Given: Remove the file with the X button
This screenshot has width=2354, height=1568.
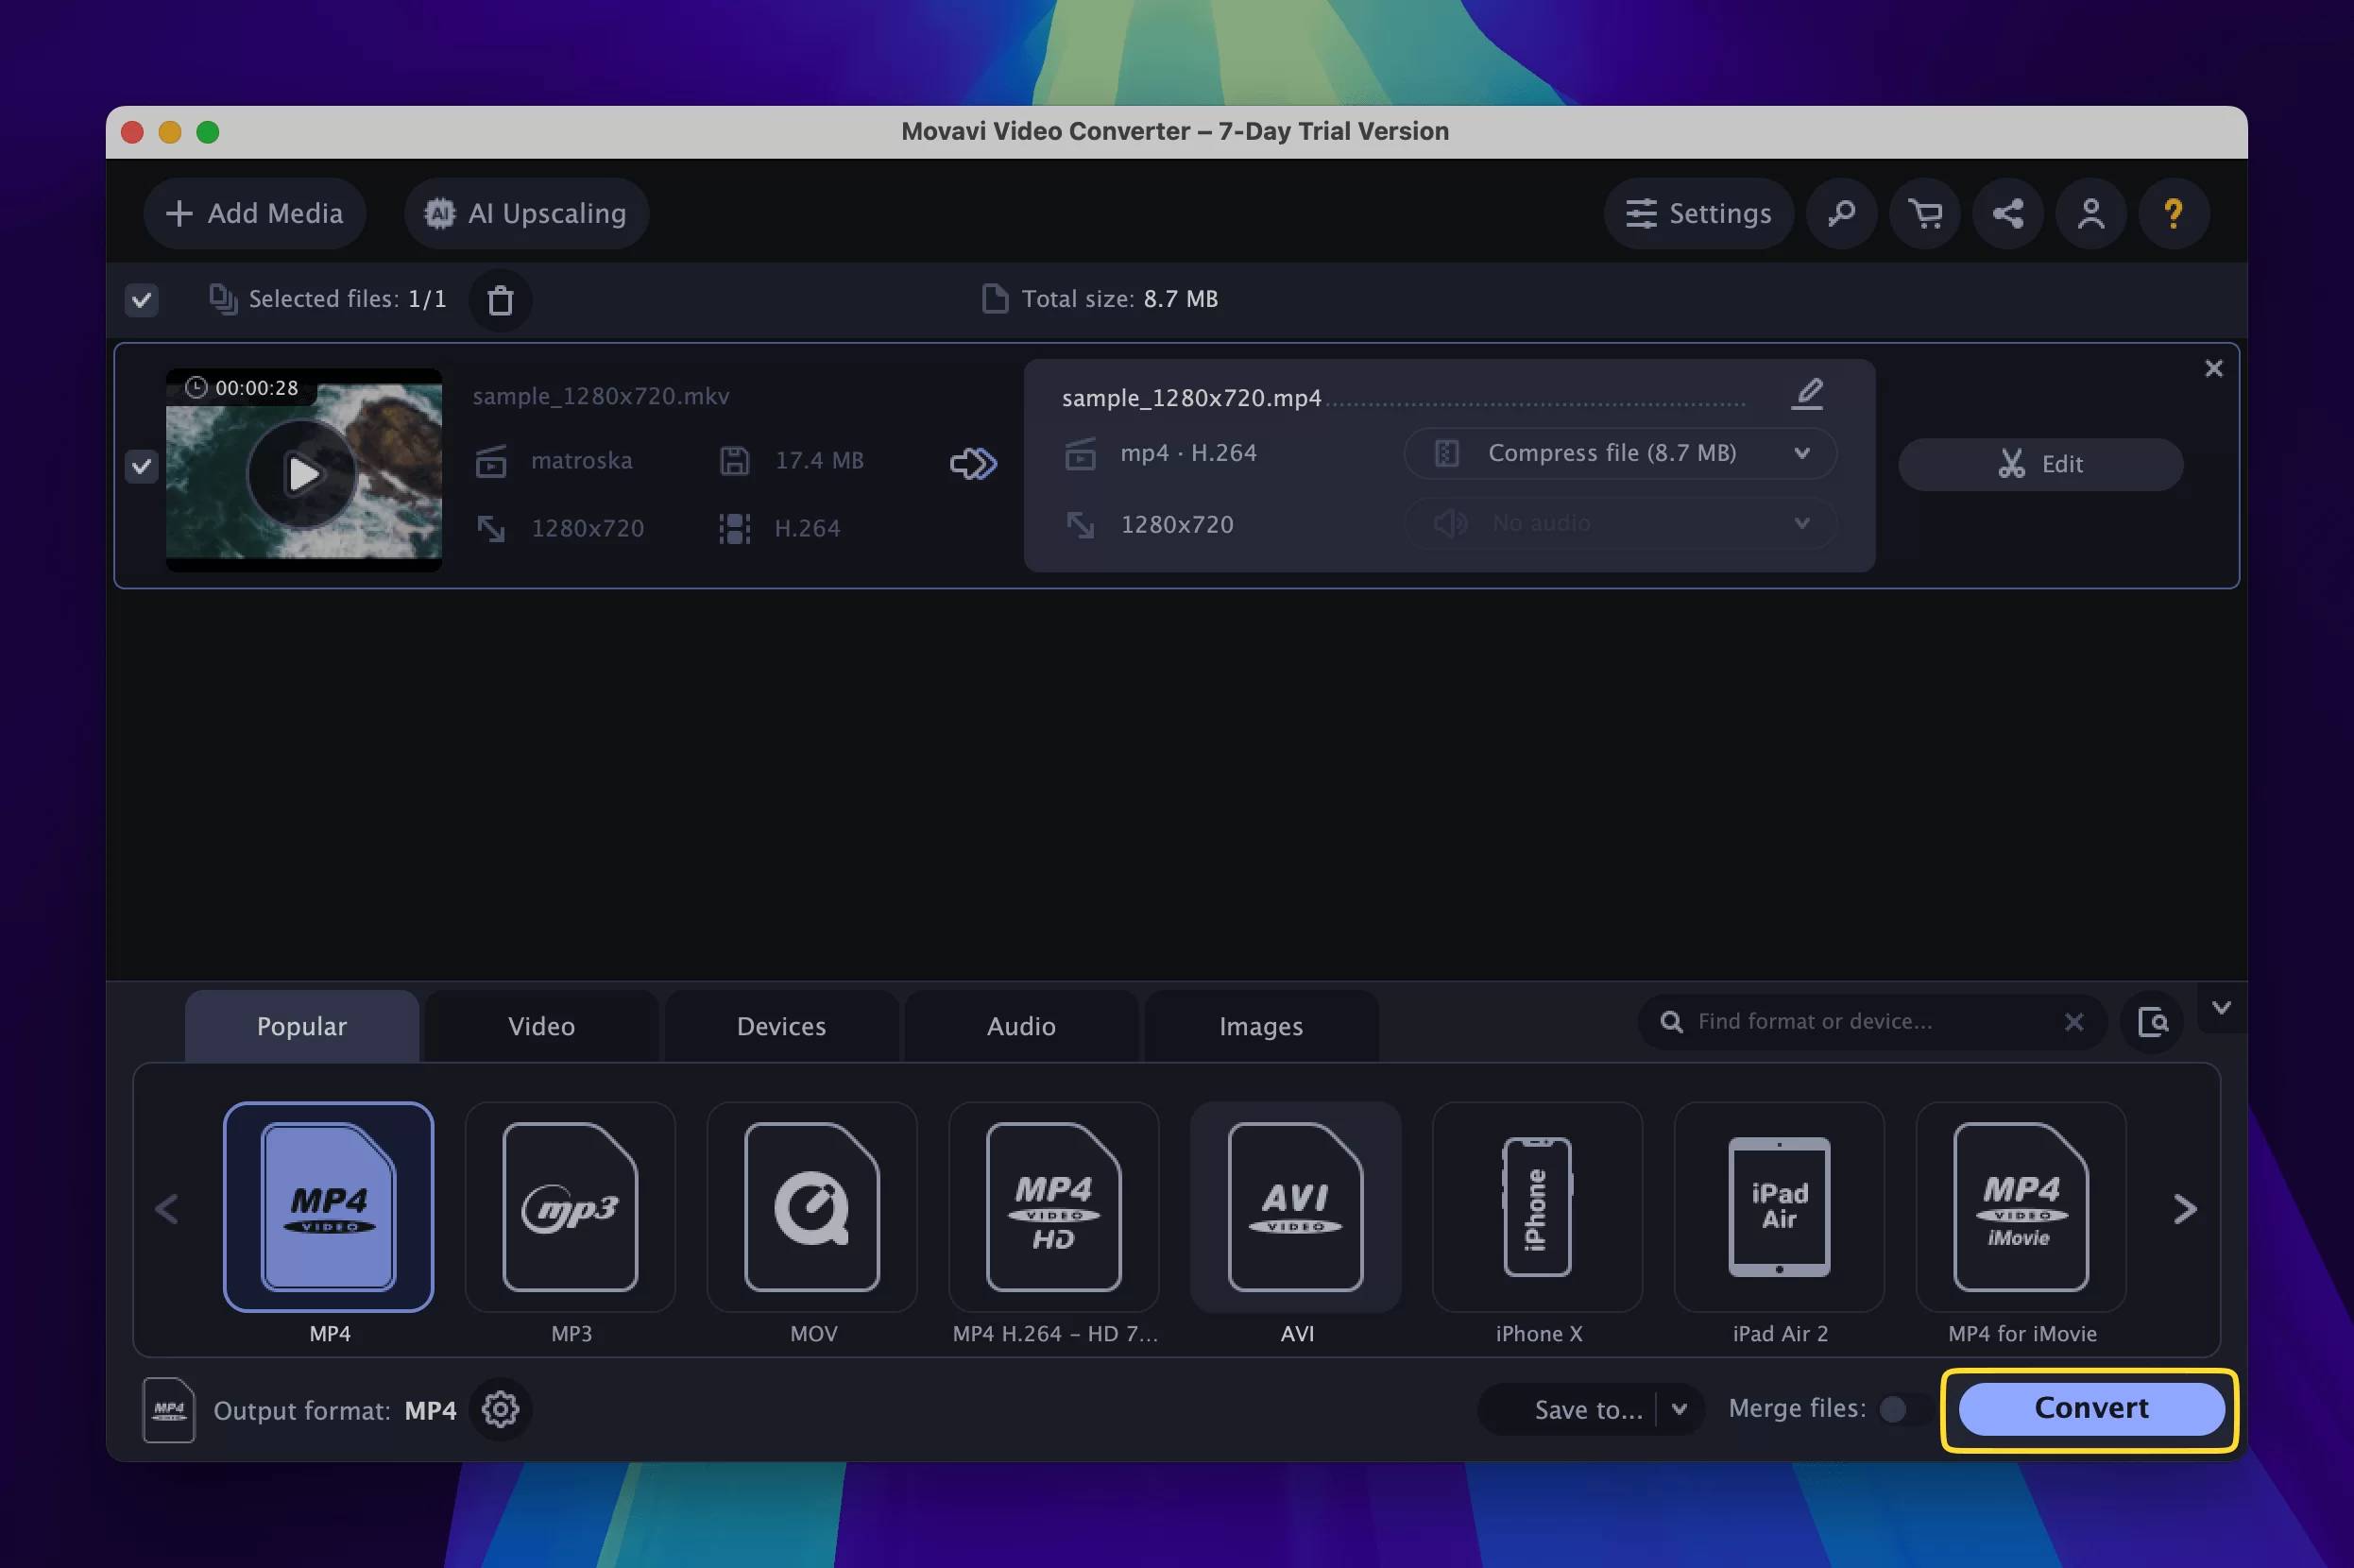Looking at the screenshot, I should click(x=2213, y=368).
